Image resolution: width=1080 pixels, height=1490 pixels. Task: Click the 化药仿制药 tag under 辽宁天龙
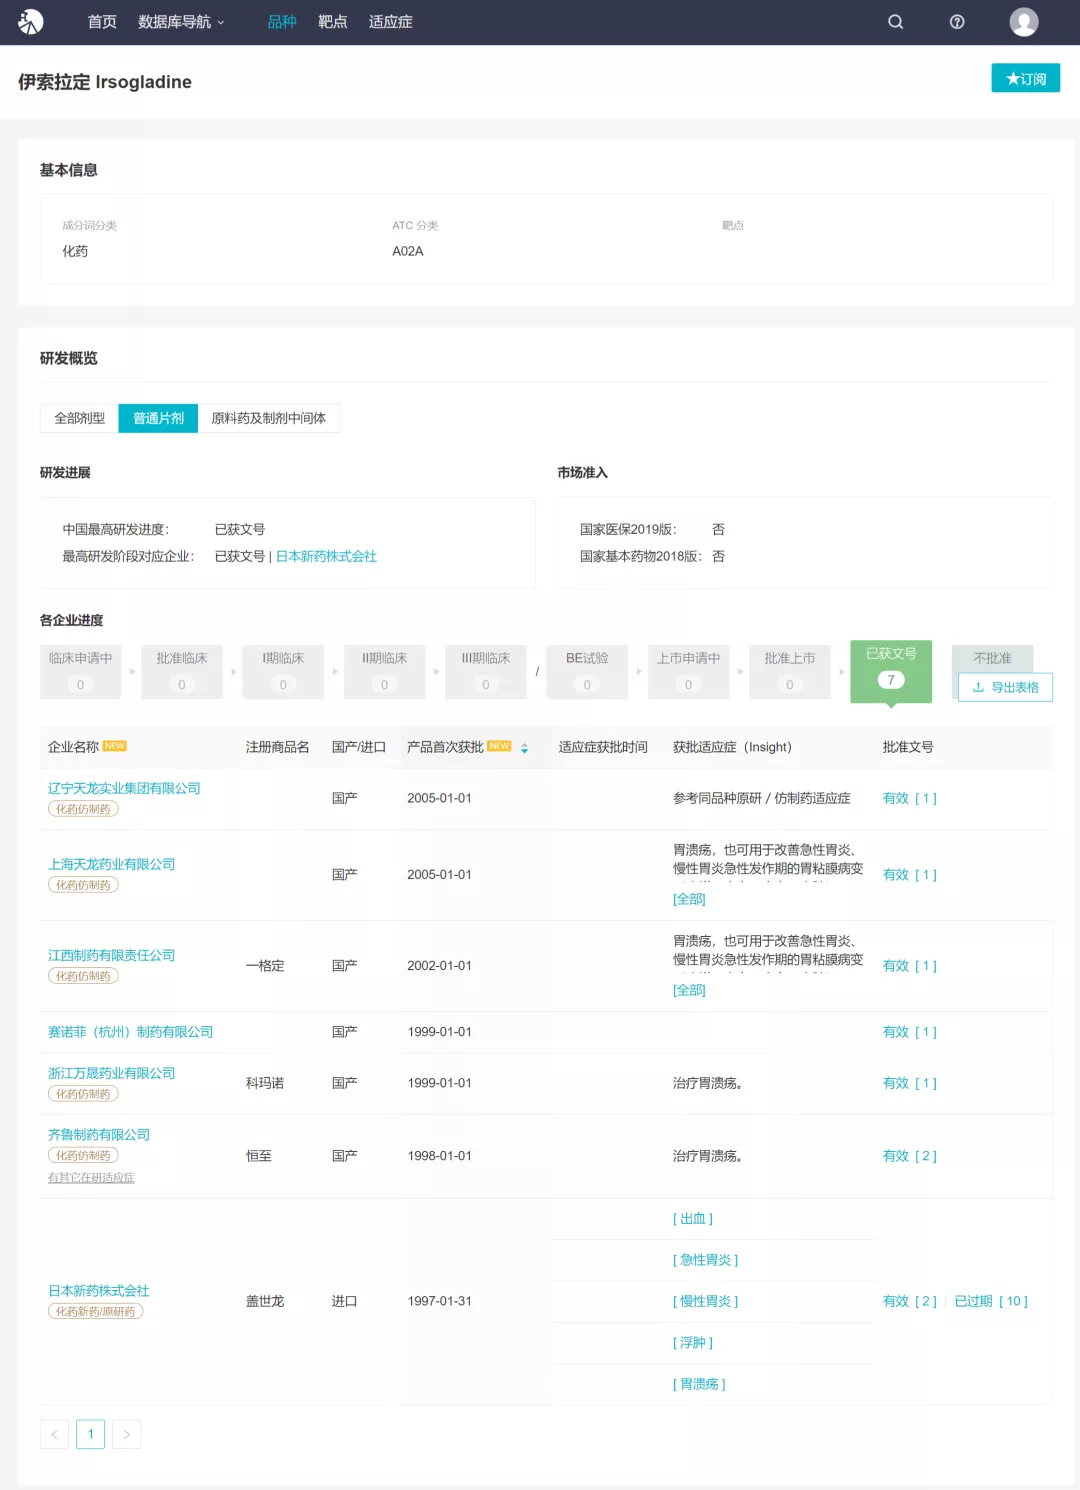tap(83, 809)
